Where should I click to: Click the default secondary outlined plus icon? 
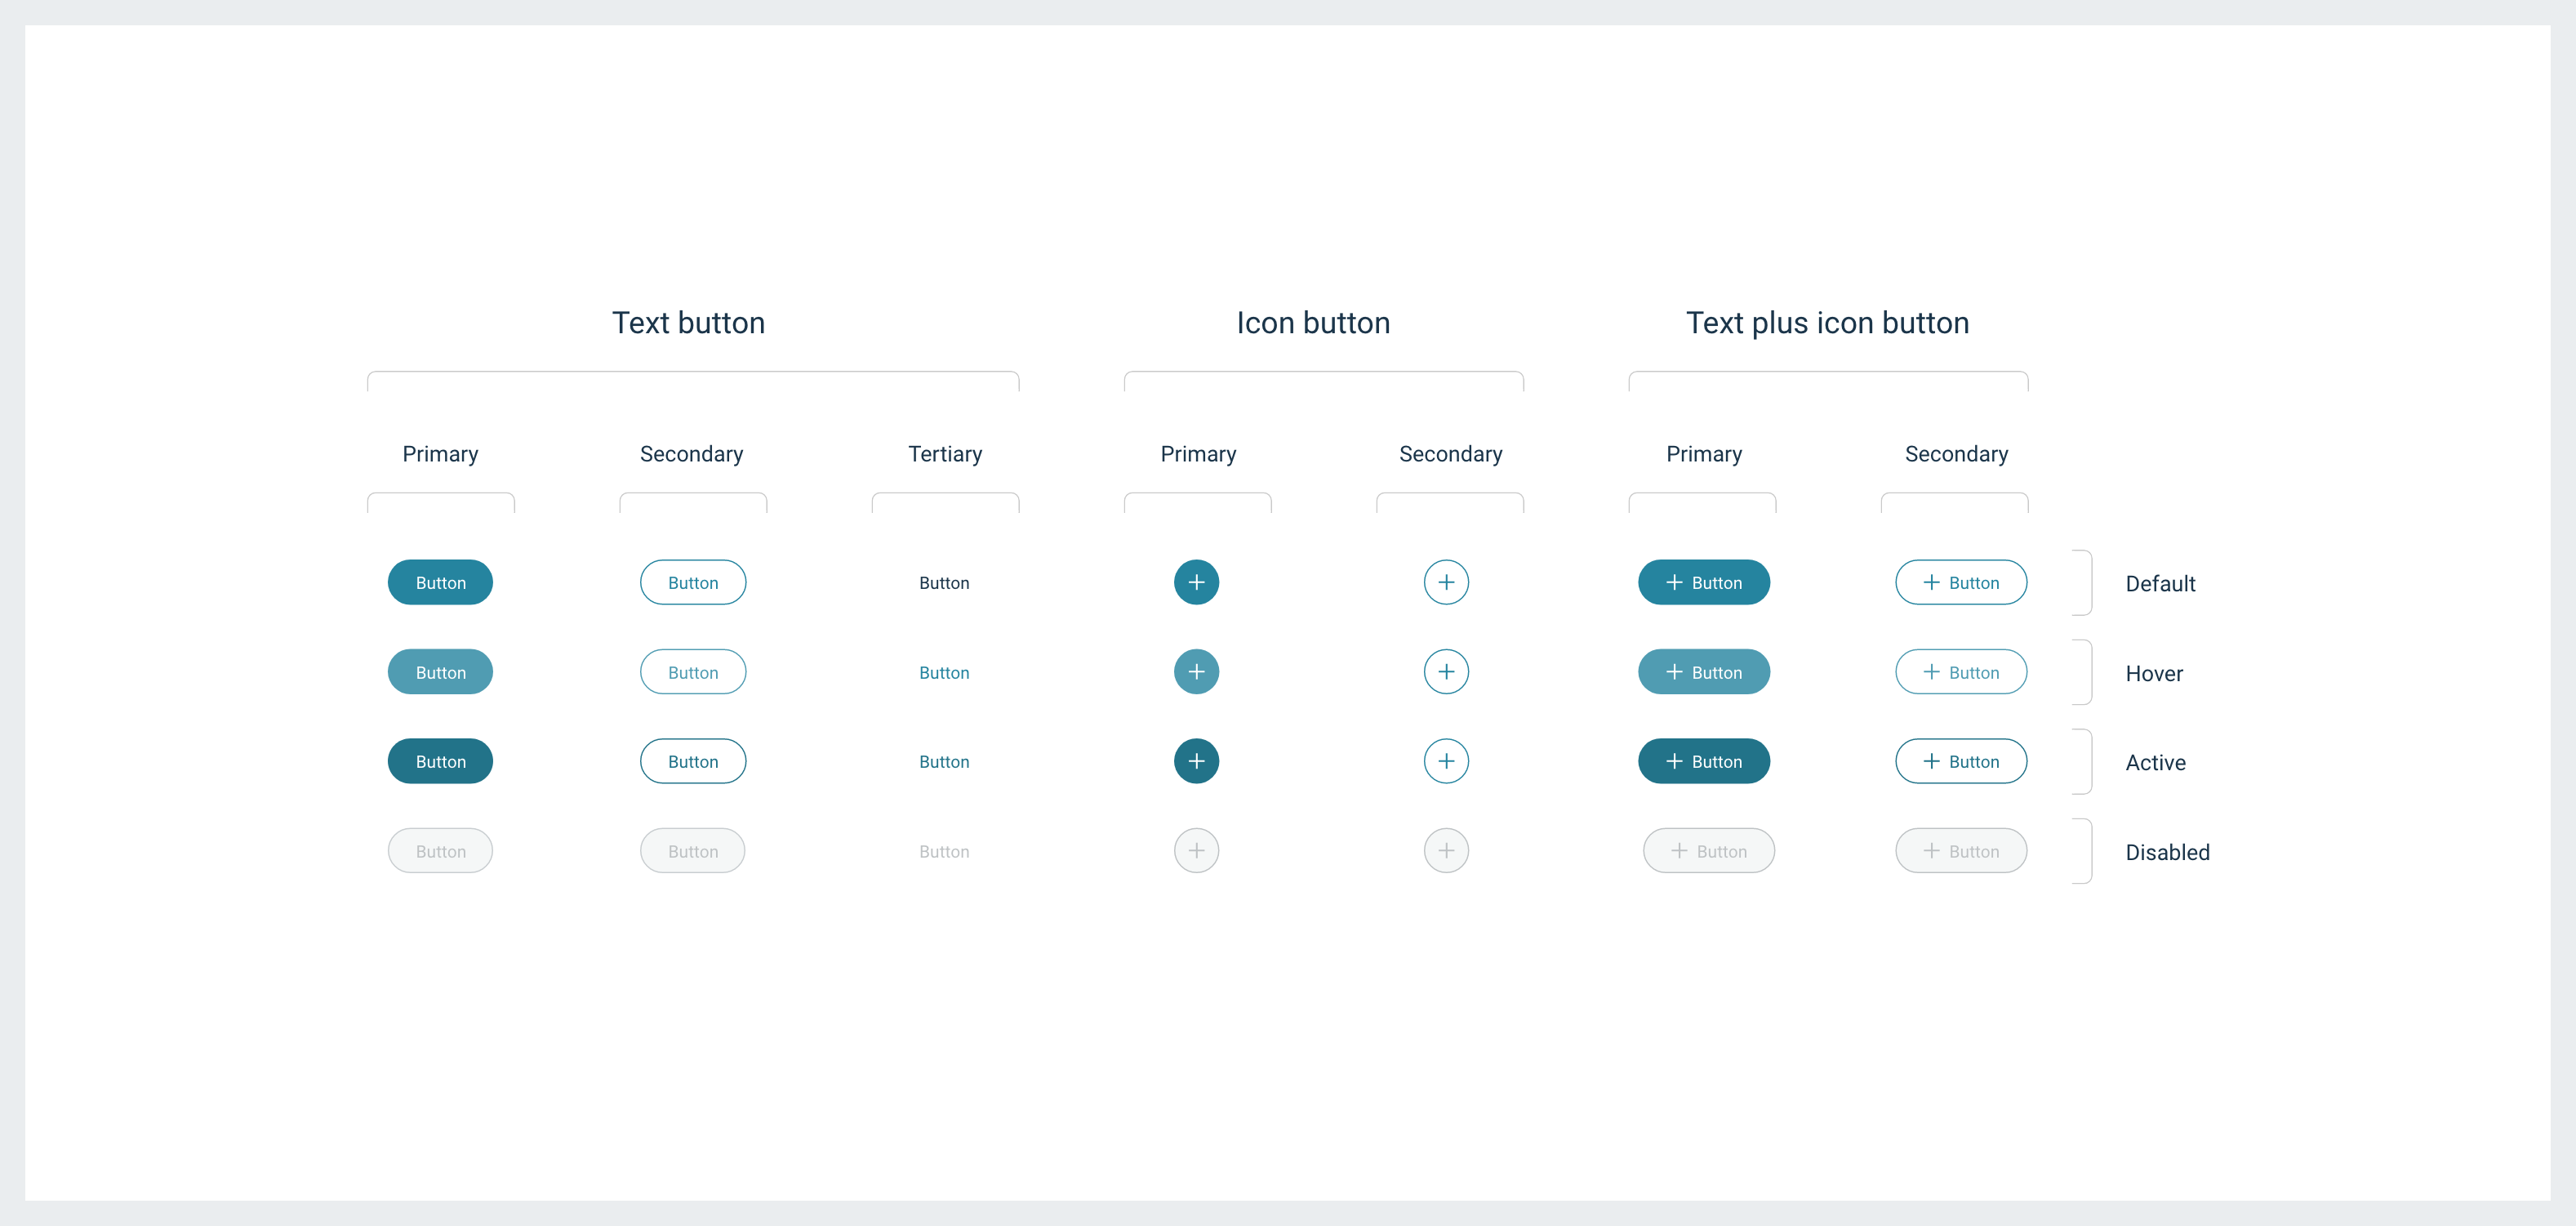click(1446, 582)
